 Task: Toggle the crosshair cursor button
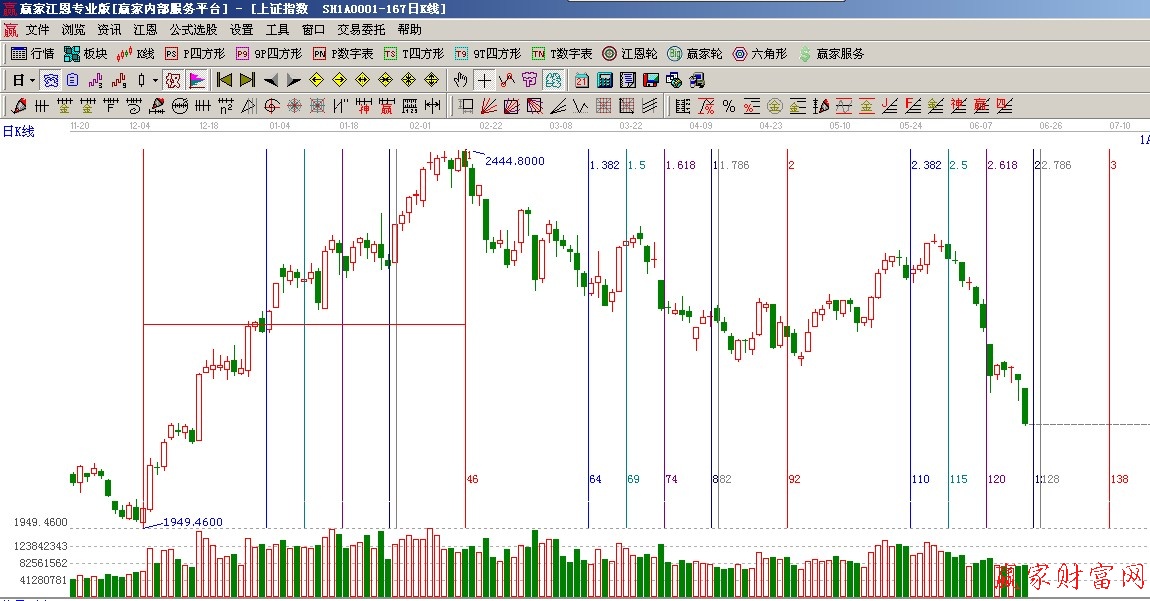pos(484,80)
